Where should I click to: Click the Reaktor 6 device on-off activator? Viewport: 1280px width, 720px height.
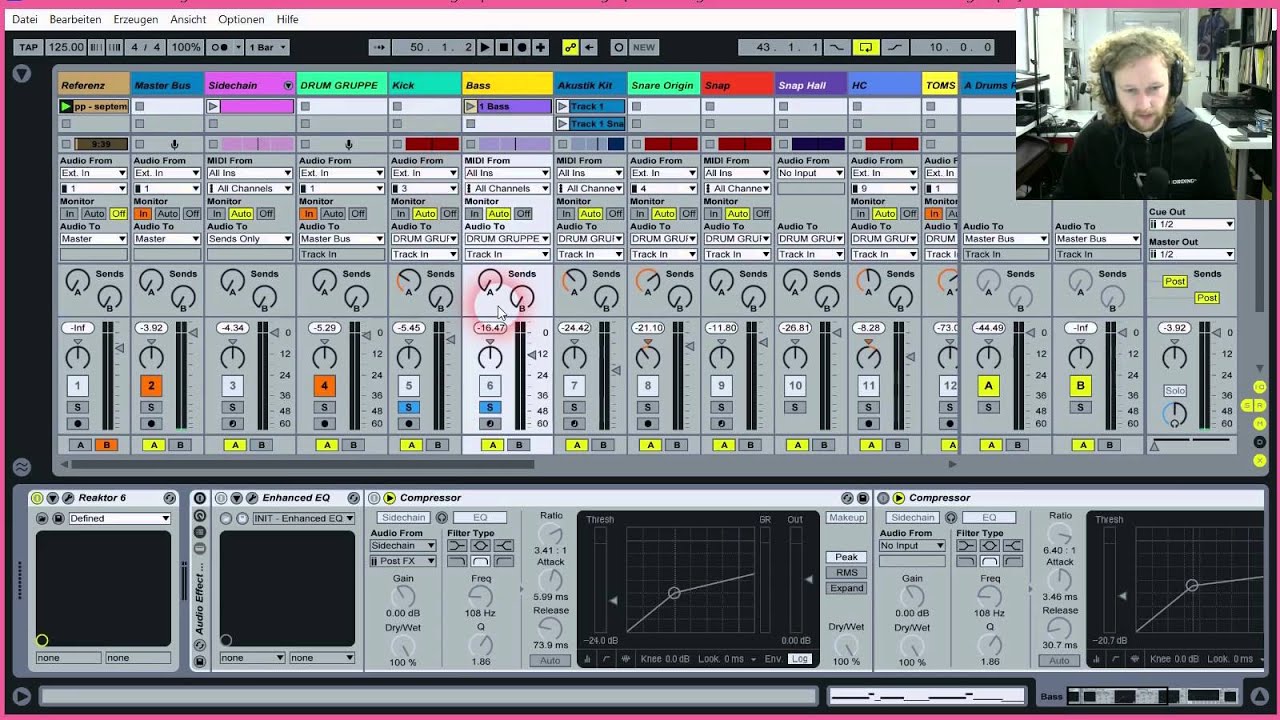pyautogui.click(x=37, y=498)
